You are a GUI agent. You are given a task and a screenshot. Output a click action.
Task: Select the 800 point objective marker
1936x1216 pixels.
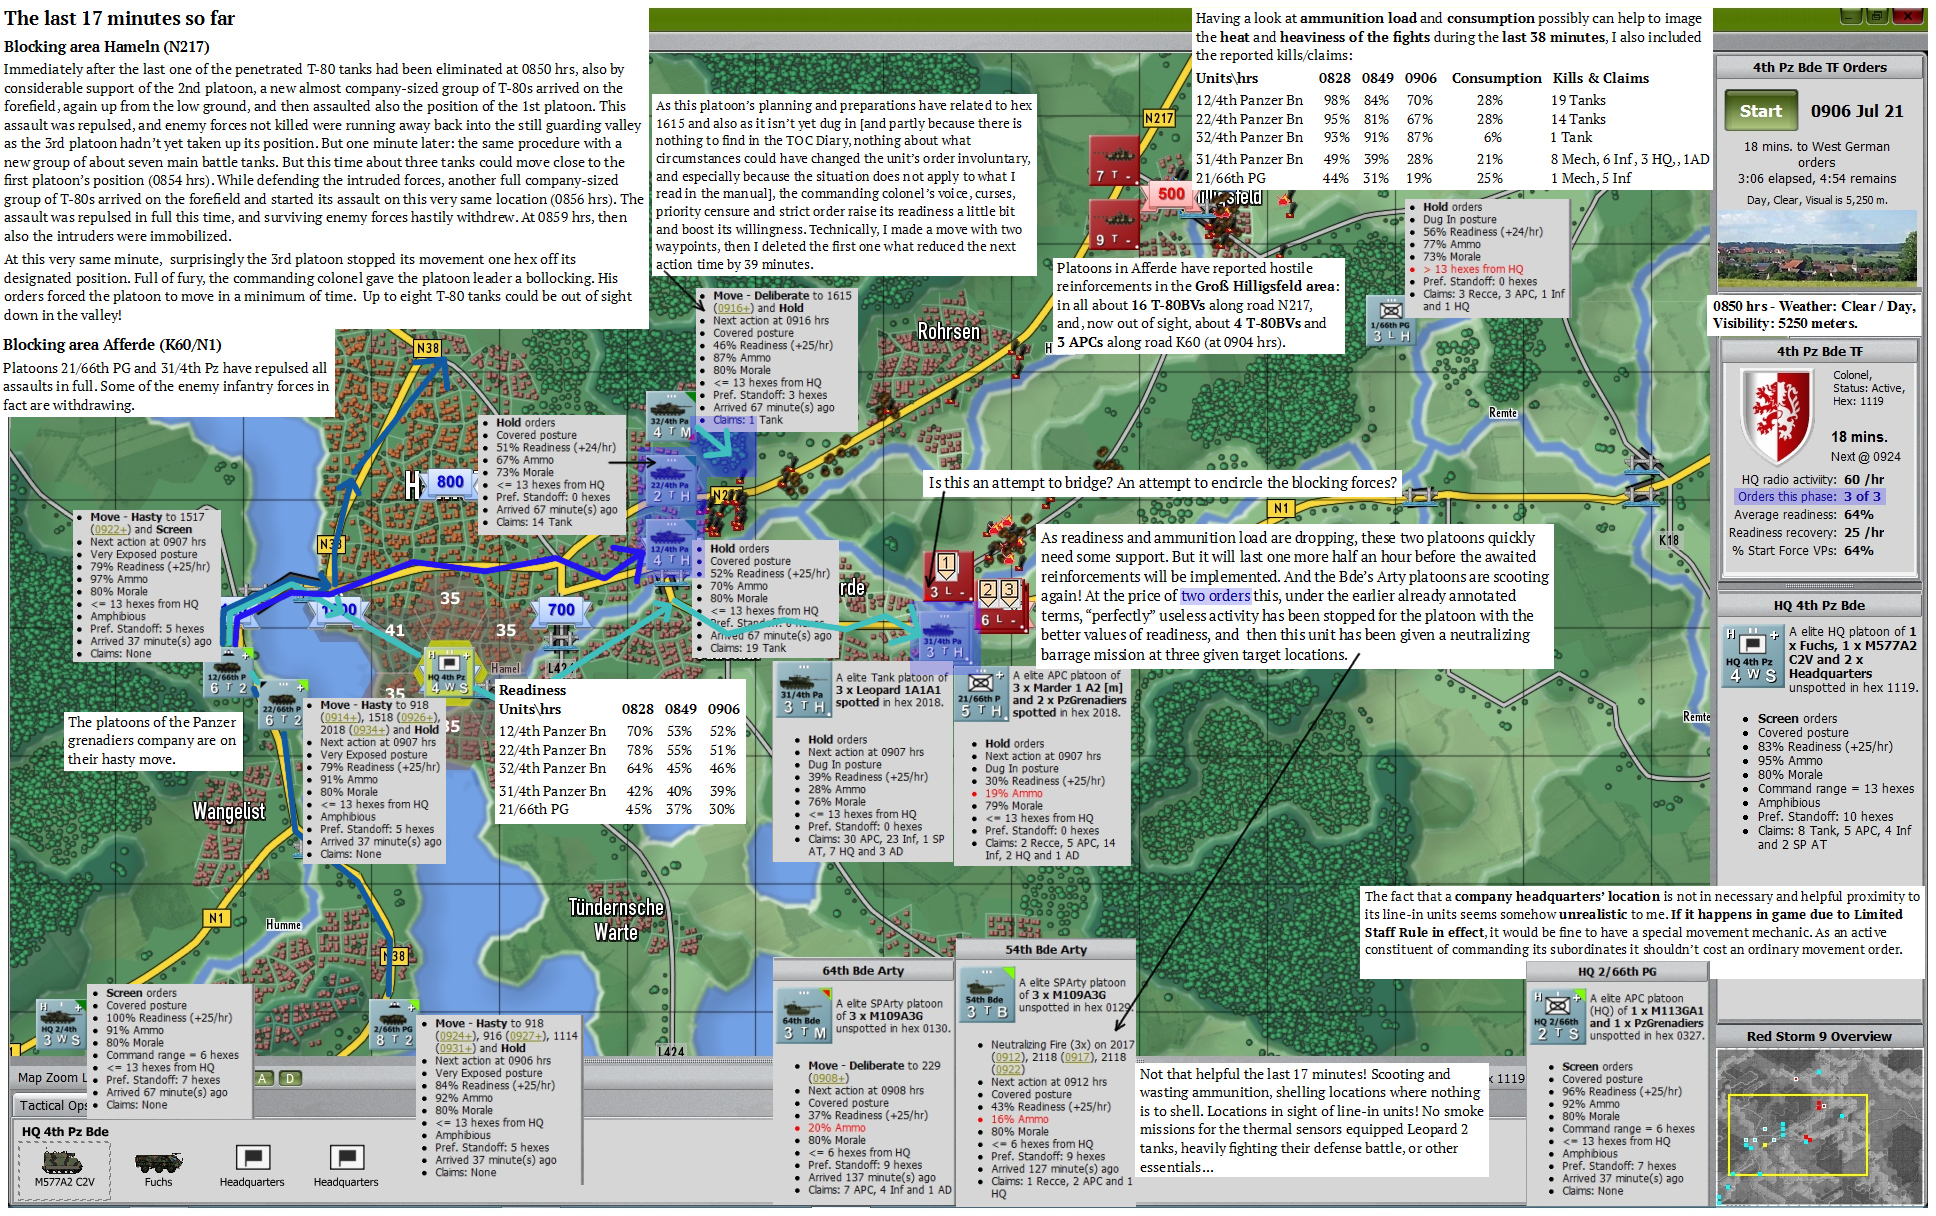click(x=450, y=482)
